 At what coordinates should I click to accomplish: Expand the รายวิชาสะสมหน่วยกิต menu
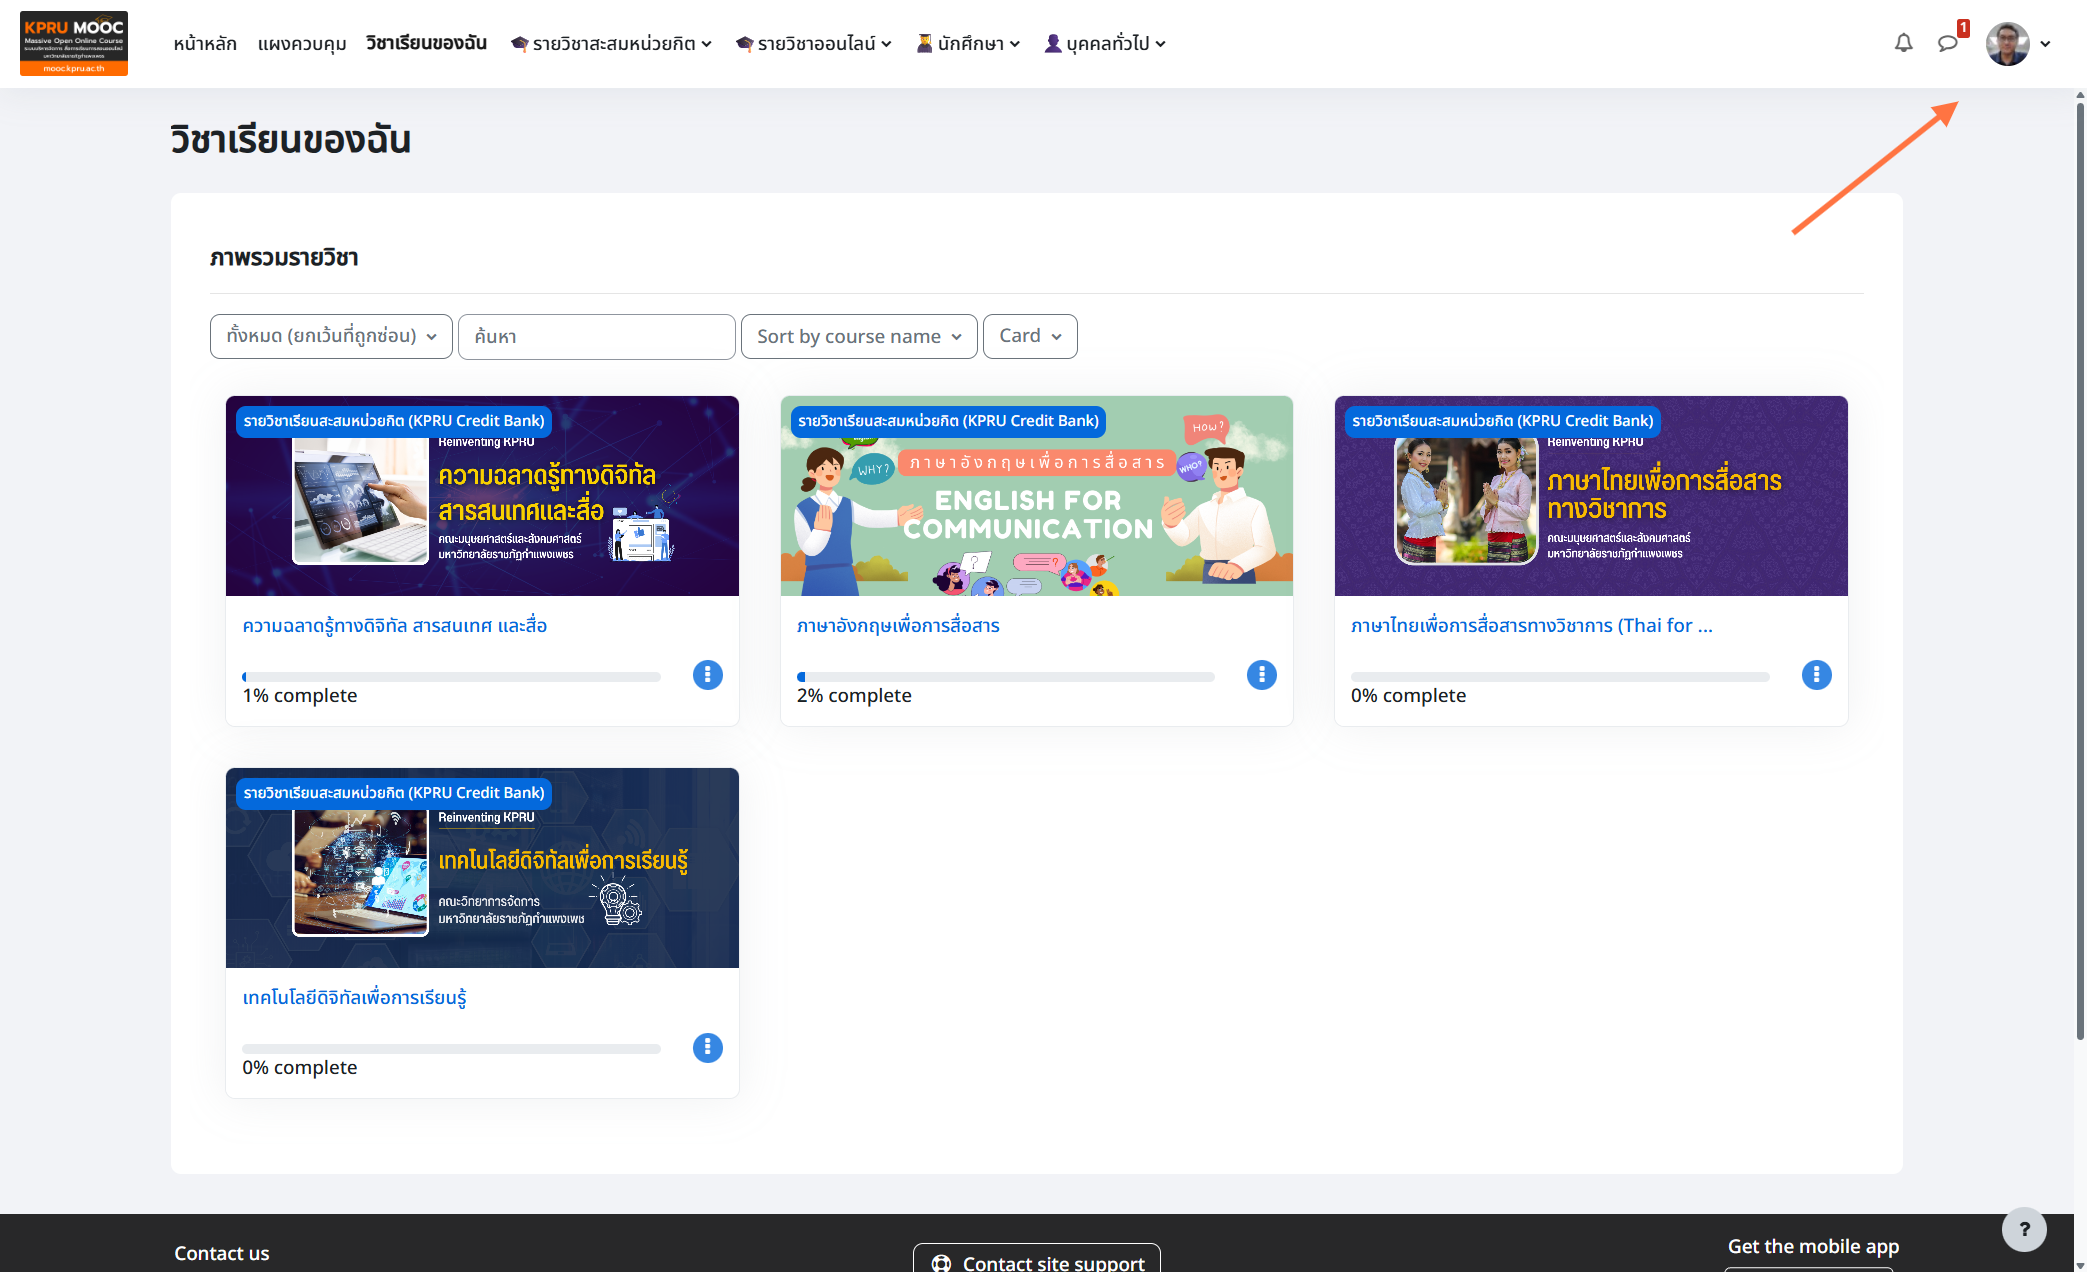tap(611, 43)
